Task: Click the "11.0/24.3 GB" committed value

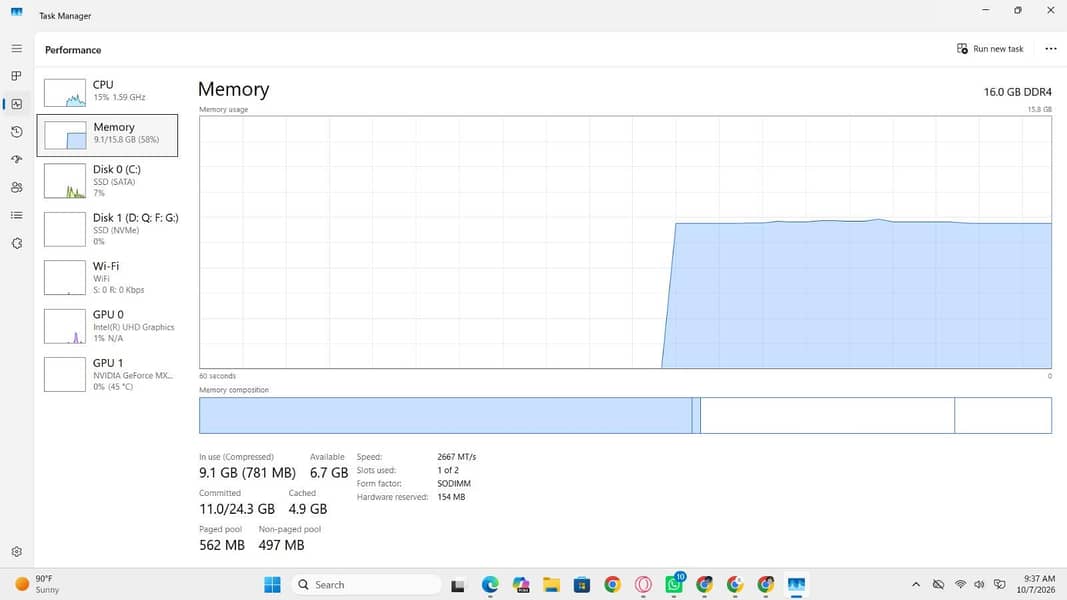Action: click(x=237, y=509)
